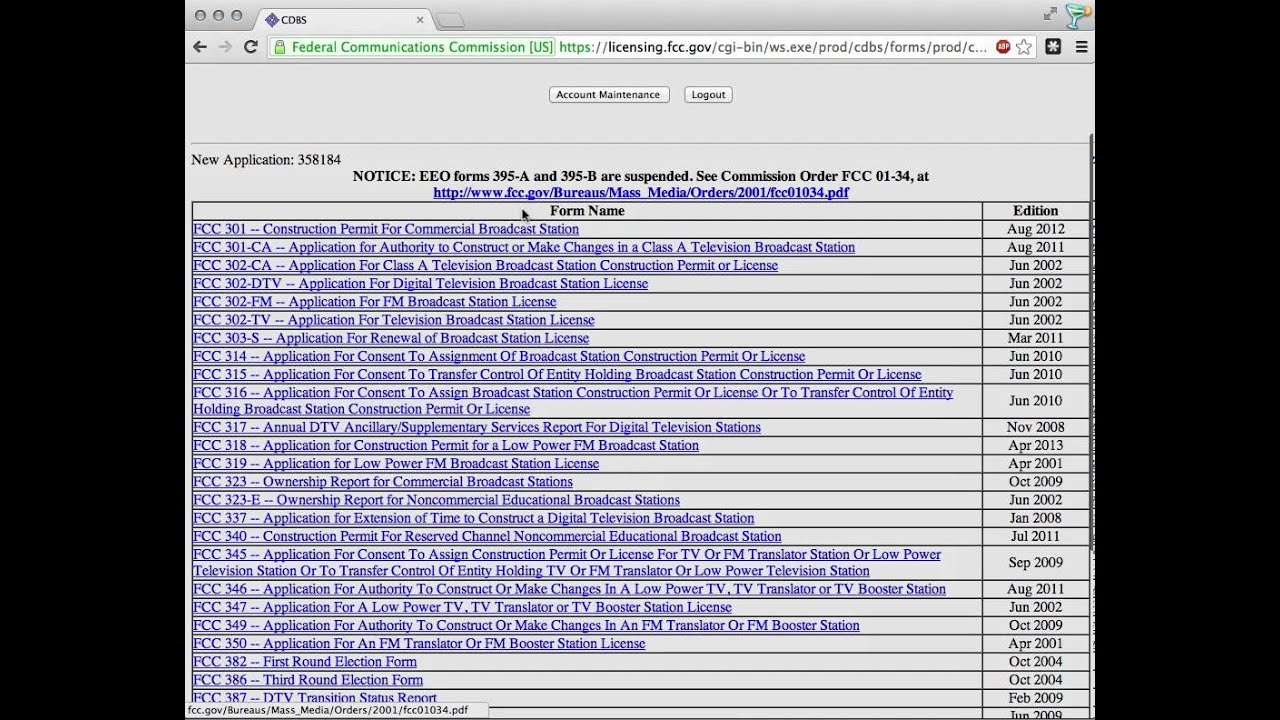The image size is (1280, 720).
Task: Open FCC 314 Consent To Assignment link
Action: pos(499,356)
